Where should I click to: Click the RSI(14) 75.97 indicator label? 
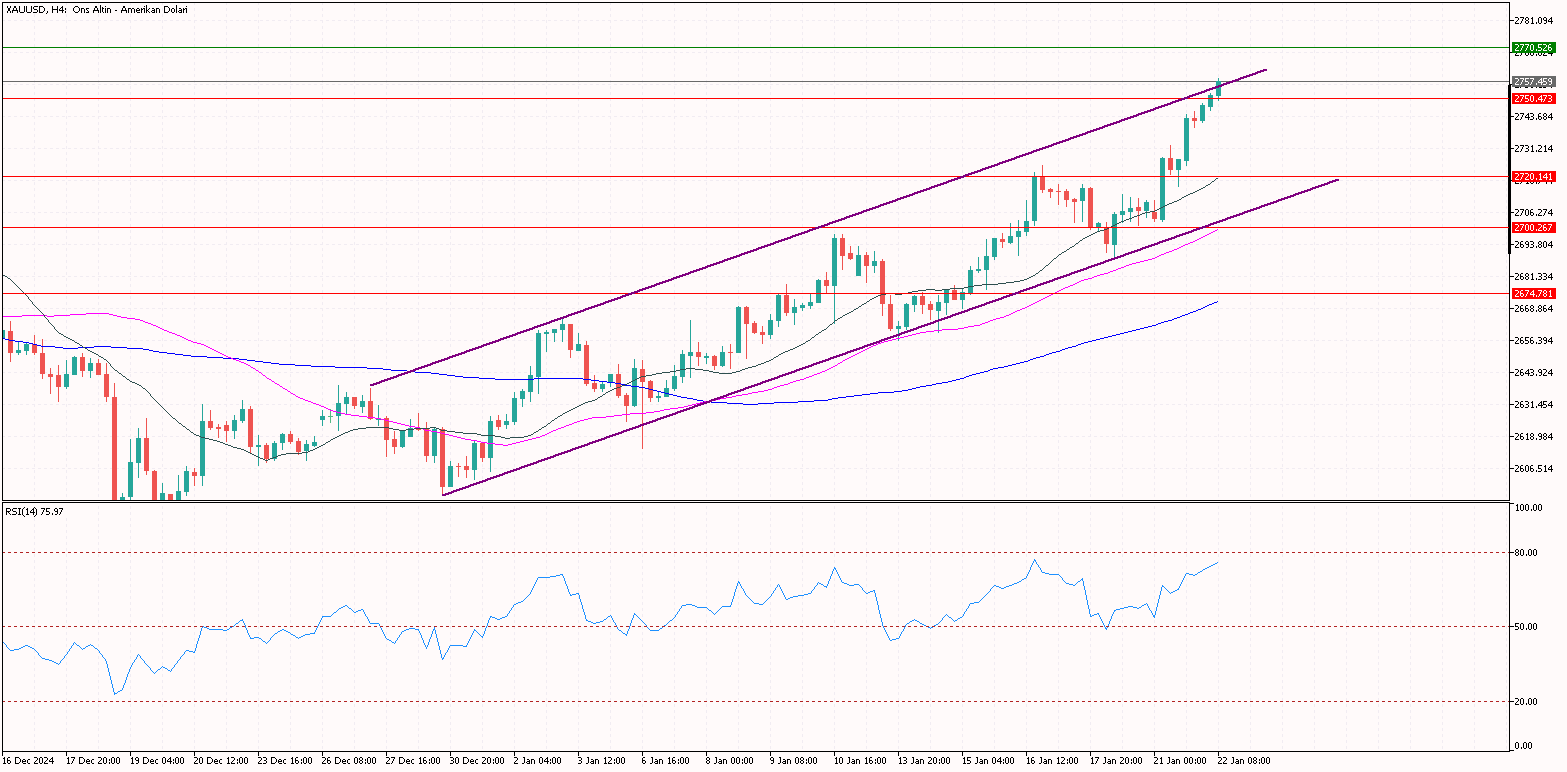[x=34, y=512]
